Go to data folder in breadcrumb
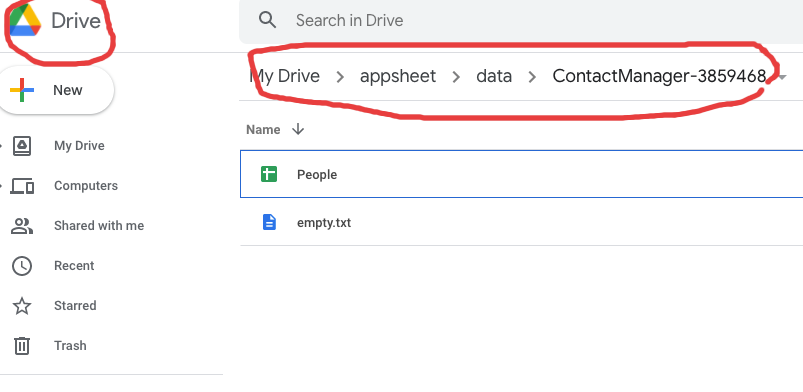This screenshot has width=803, height=392. point(494,76)
